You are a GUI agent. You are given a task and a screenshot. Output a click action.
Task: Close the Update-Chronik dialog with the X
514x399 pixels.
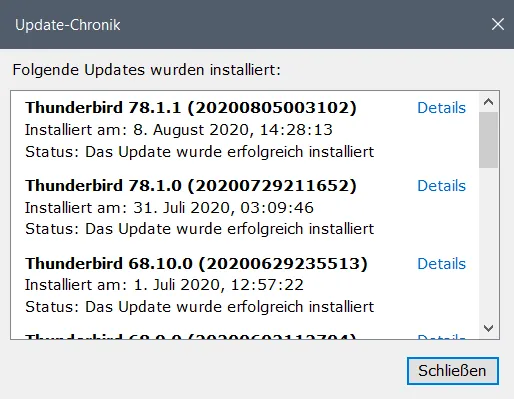(498, 24)
